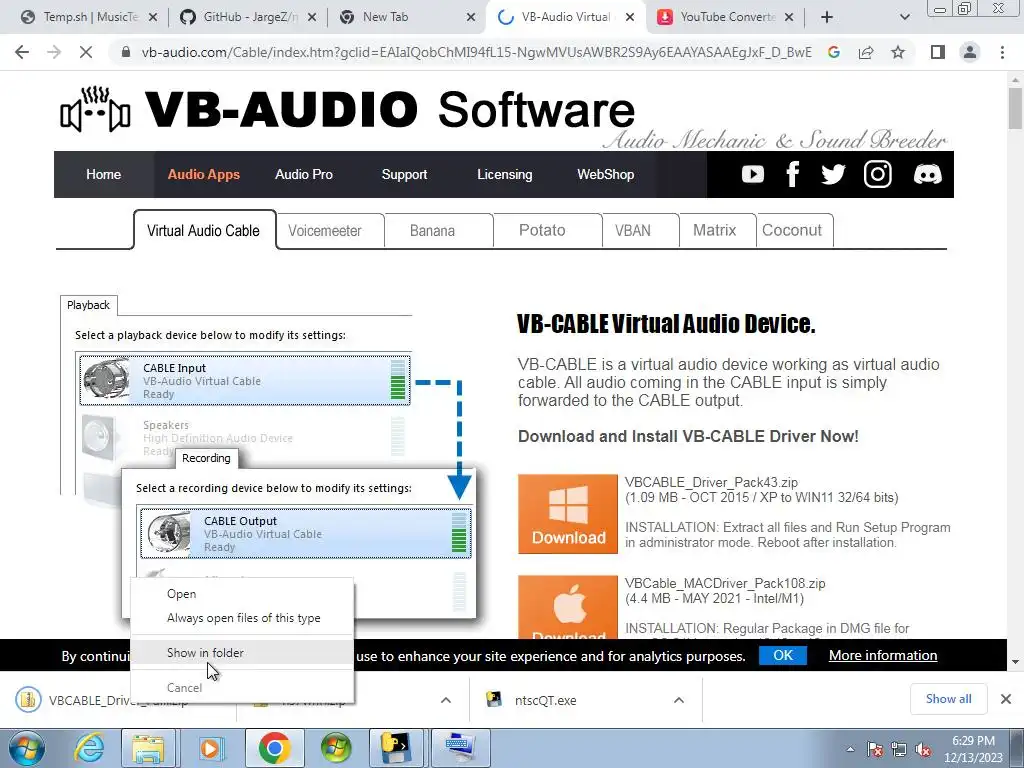Download the Mac VBCable driver pack
Image resolution: width=1024 pixels, height=768 pixels.
pos(568,607)
